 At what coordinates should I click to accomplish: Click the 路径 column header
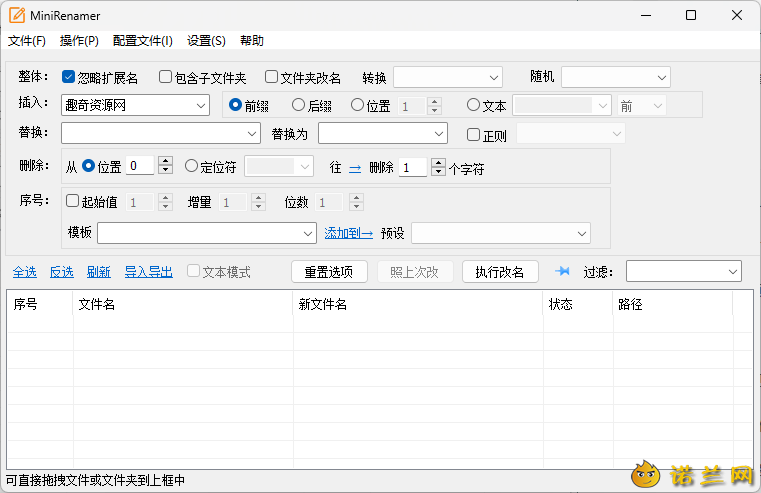pos(673,304)
